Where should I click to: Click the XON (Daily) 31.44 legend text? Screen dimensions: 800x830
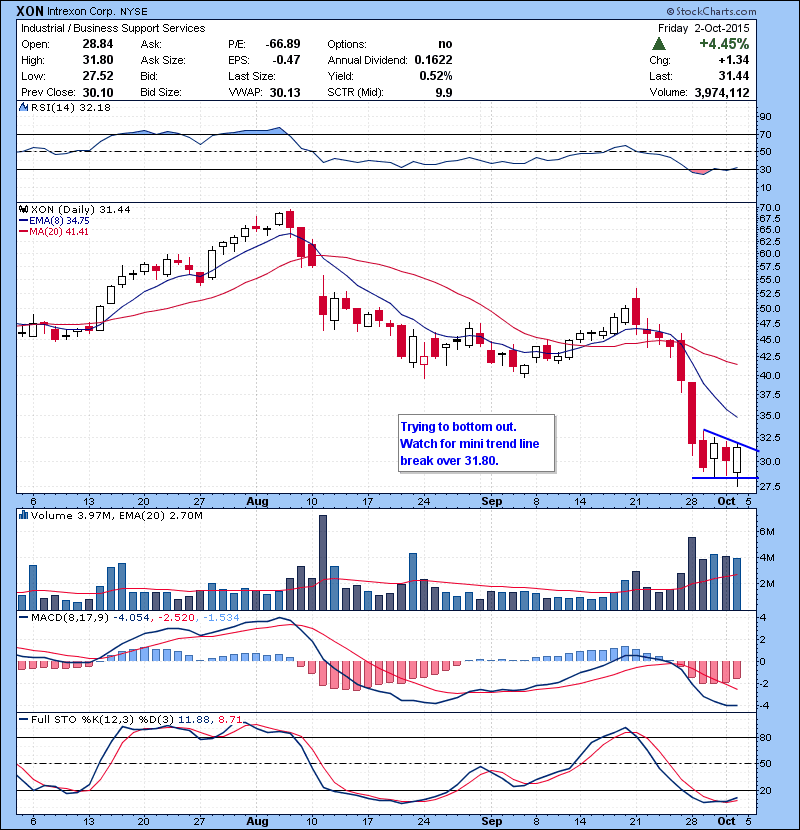[x=80, y=210]
